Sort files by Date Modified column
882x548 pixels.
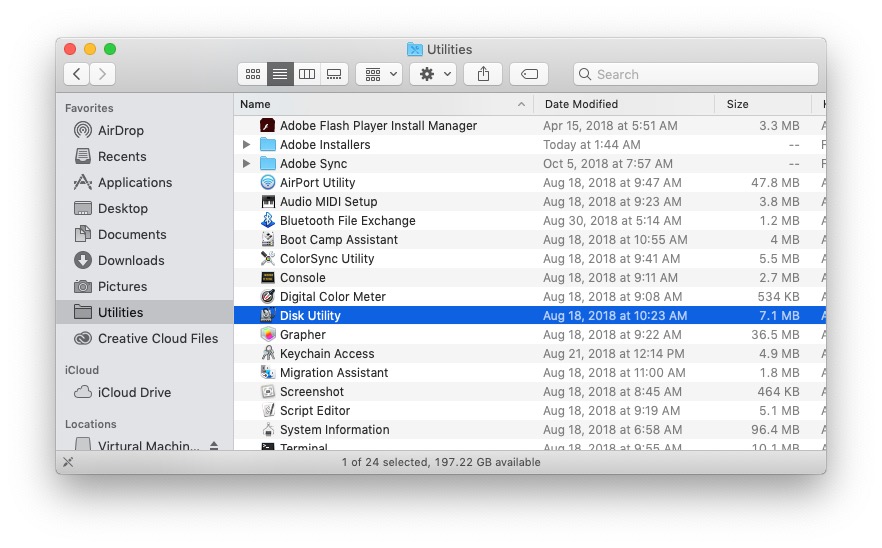[581, 104]
